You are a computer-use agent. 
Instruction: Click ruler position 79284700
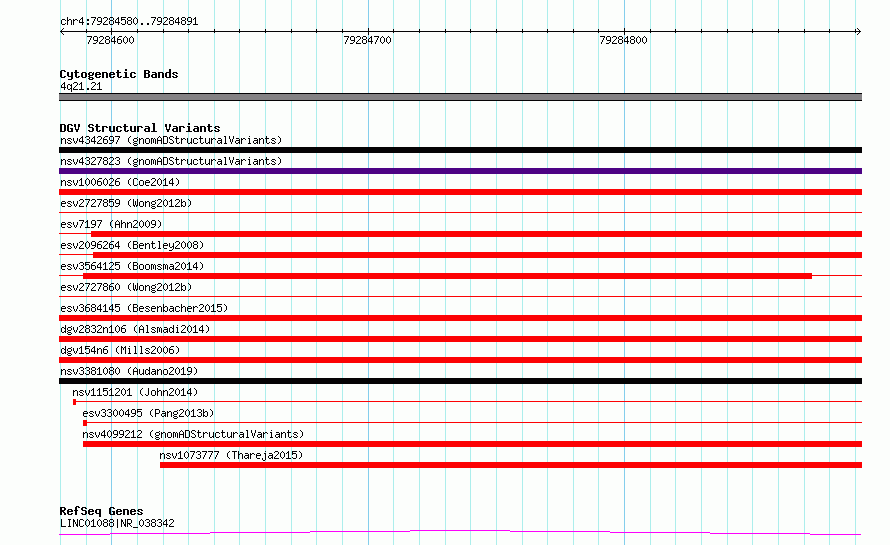coord(367,40)
